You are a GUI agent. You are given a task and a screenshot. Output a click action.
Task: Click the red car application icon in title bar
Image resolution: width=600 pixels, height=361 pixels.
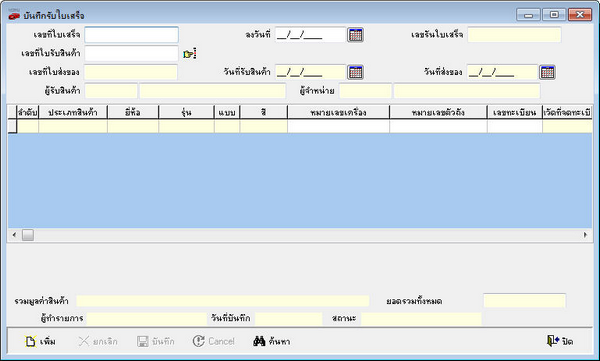(x=14, y=16)
